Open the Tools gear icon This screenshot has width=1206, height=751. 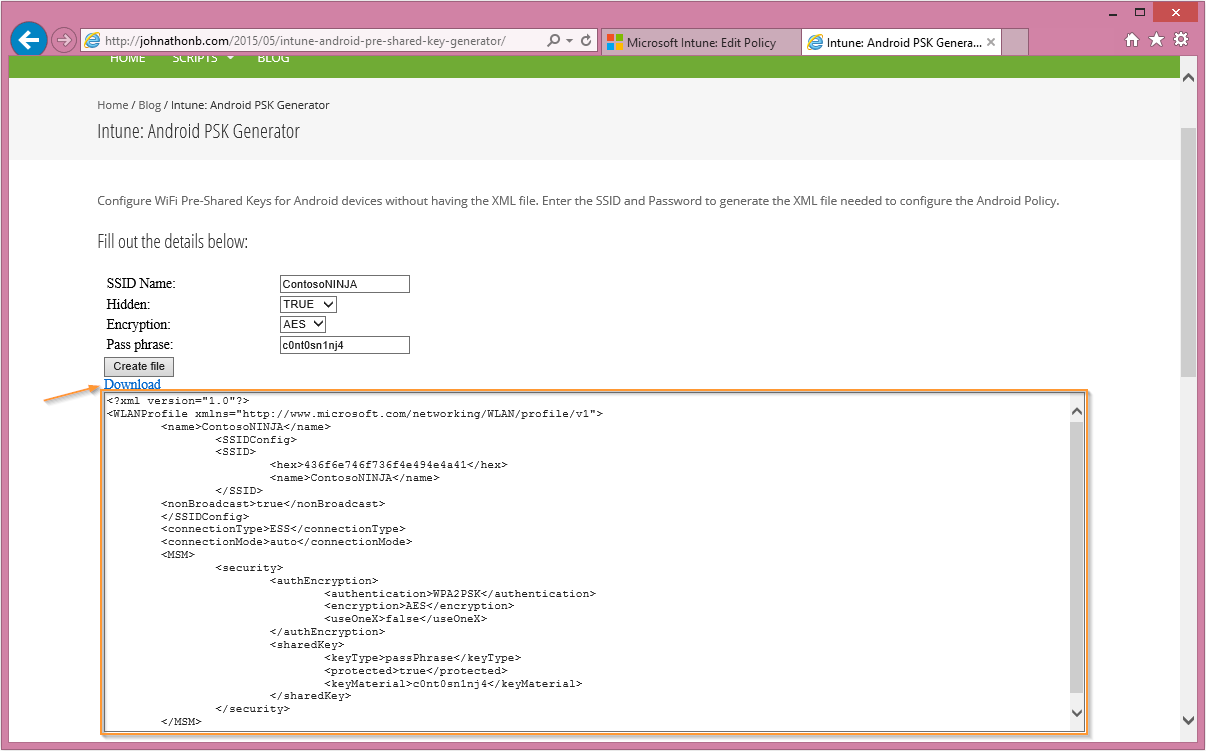tap(1181, 40)
